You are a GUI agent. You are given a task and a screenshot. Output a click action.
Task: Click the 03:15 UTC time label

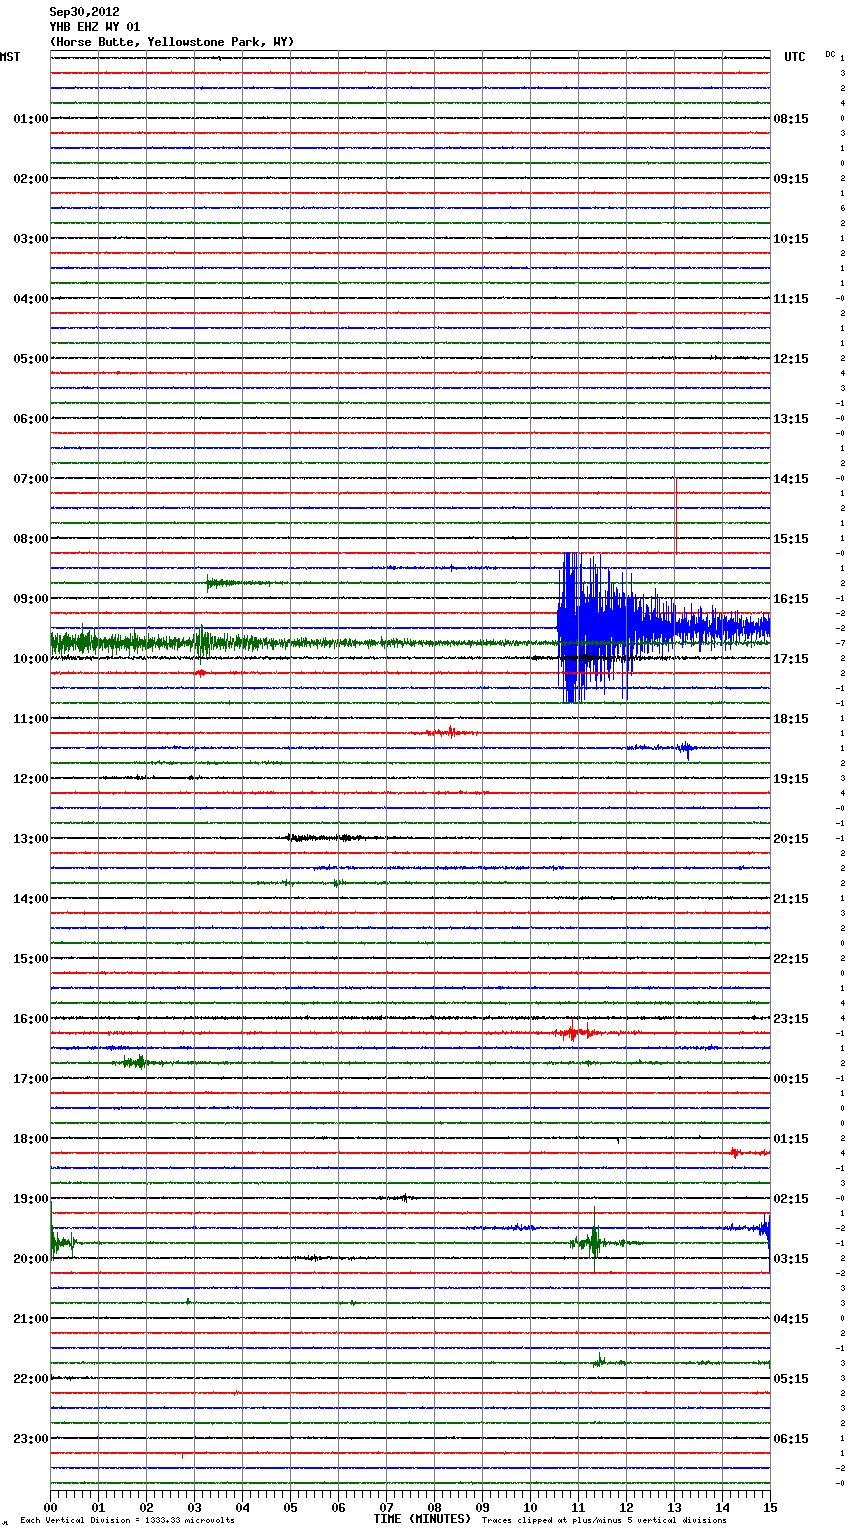click(x=791, y=1259)
